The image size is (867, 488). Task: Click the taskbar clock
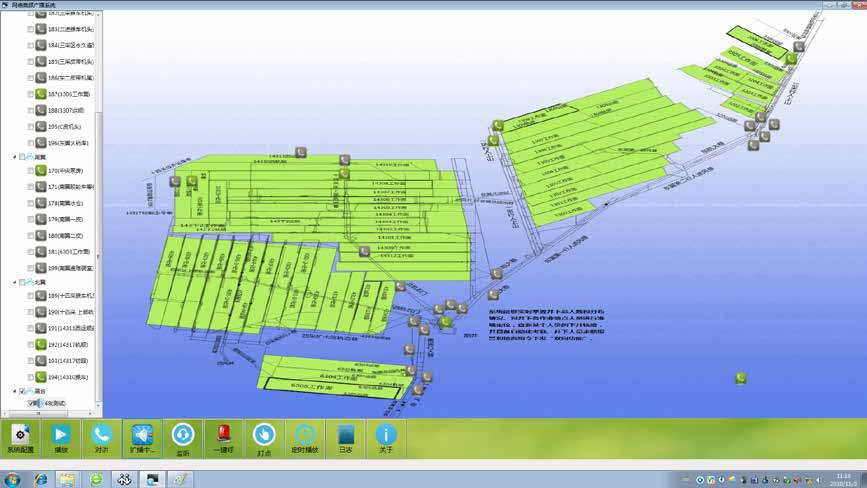click(844, 479)
